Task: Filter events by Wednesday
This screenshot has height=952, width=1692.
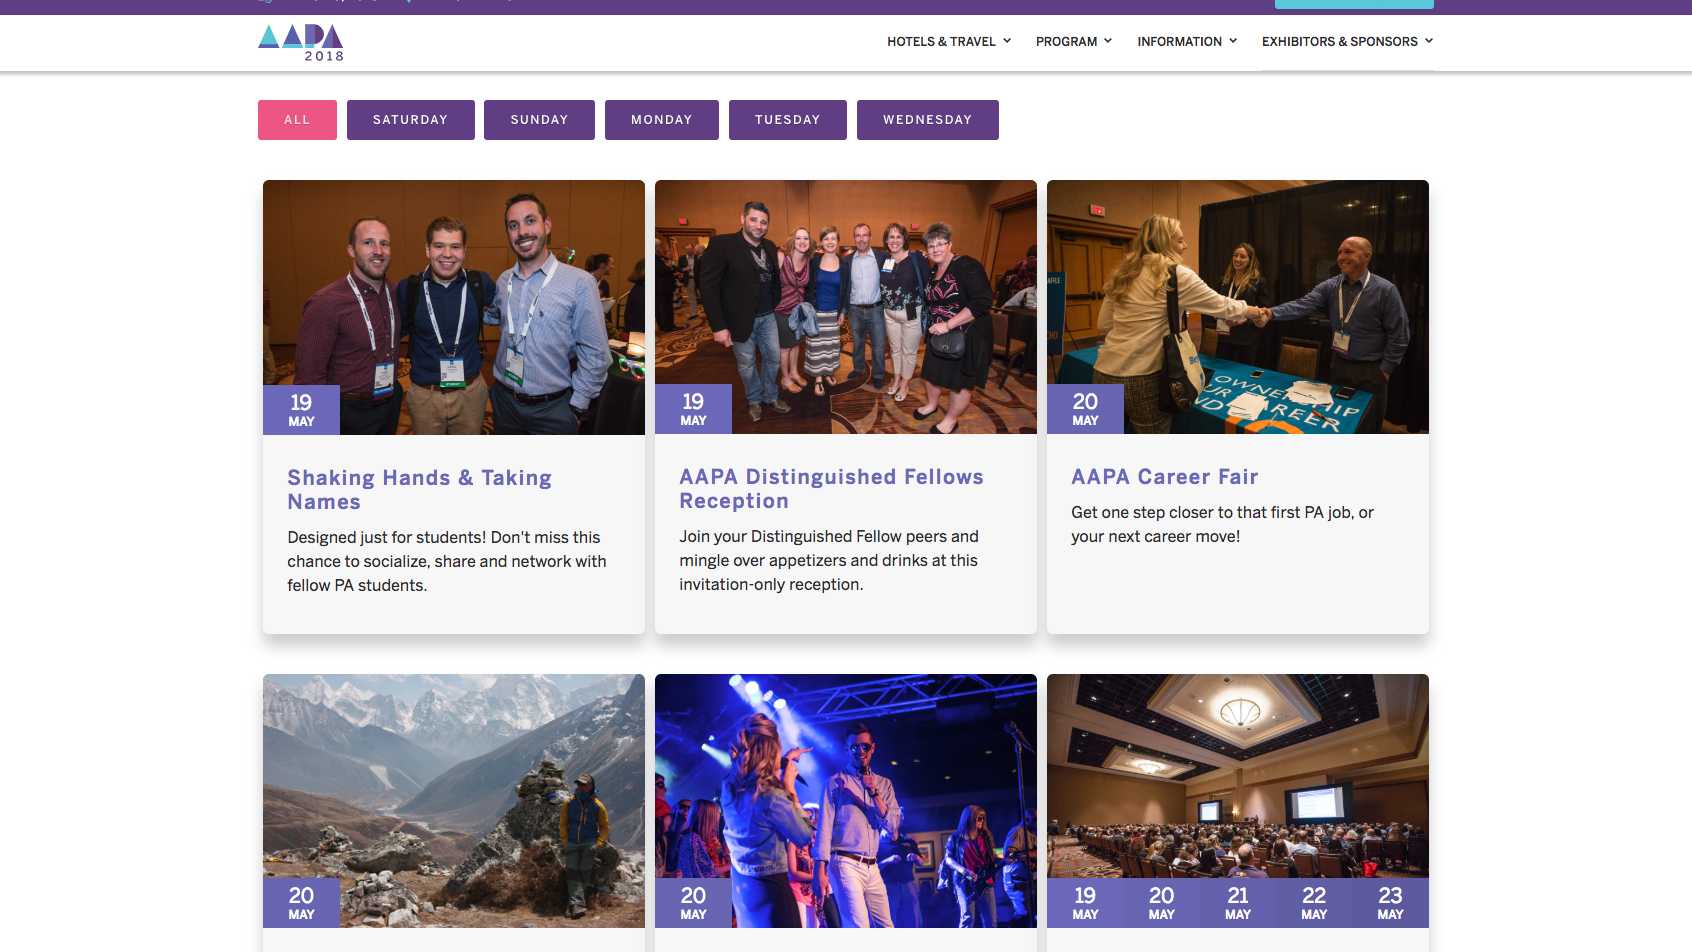Action: (x=928, y=120)
